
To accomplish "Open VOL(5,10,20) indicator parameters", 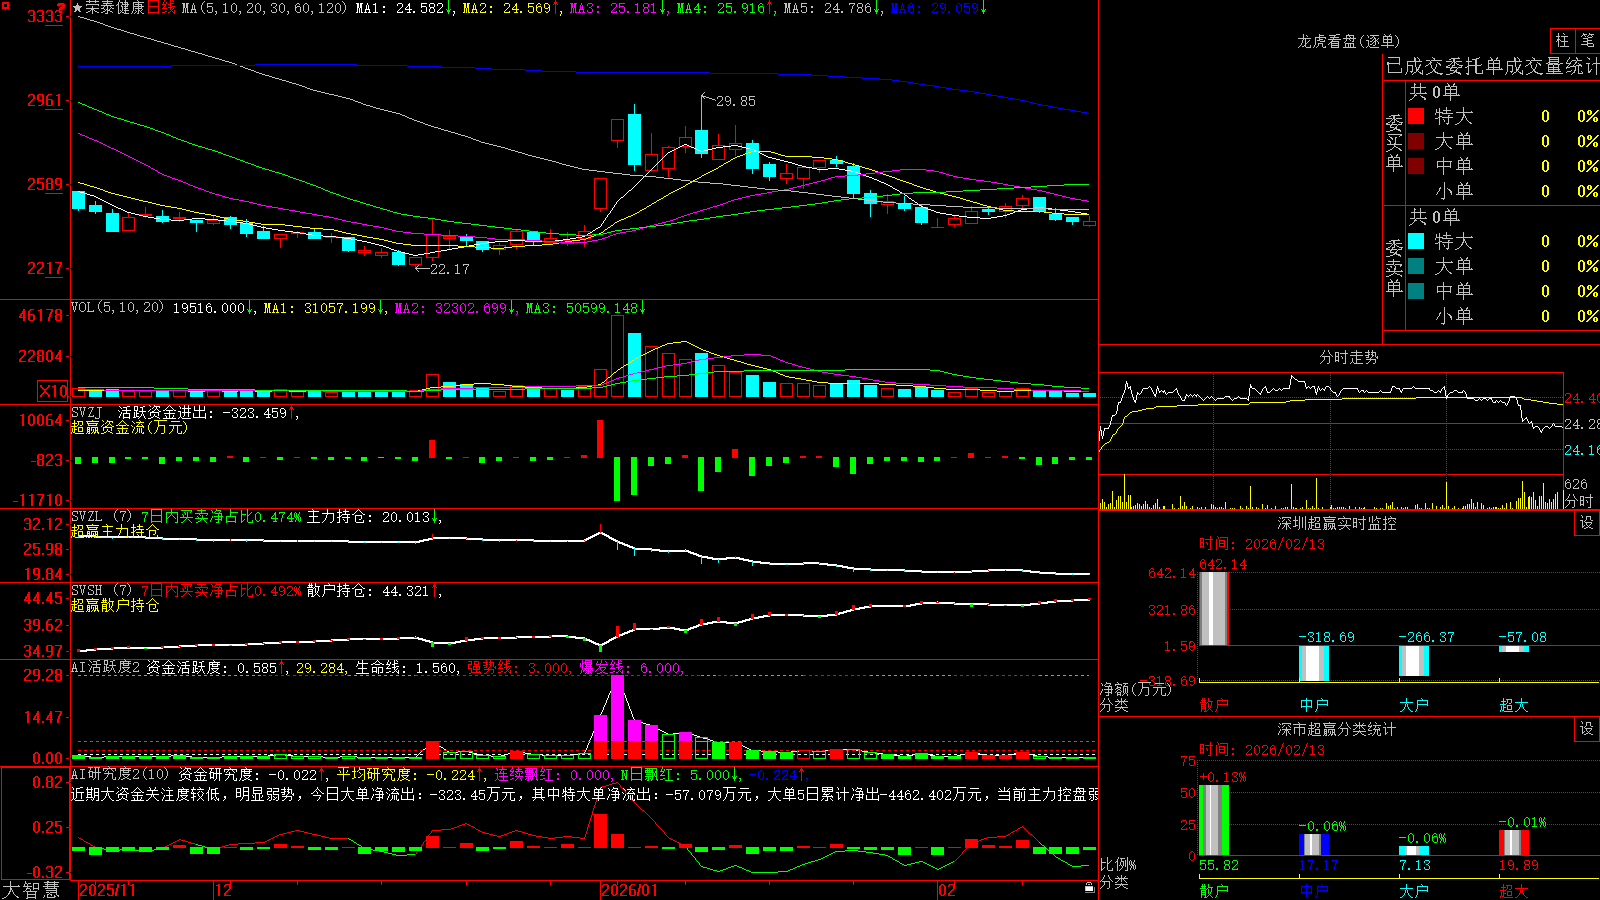I will coord(117,308).
